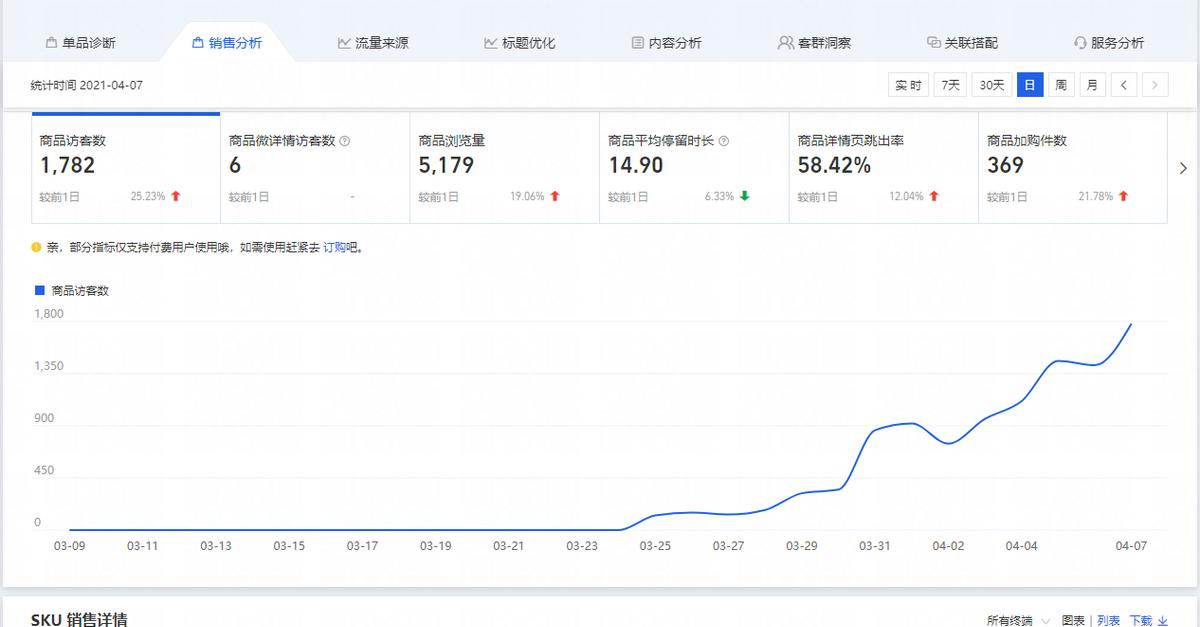The image size is (1200, 627).
Task: Select the 30天 date range
Action: pyautogui.click(x=990, y=85)
